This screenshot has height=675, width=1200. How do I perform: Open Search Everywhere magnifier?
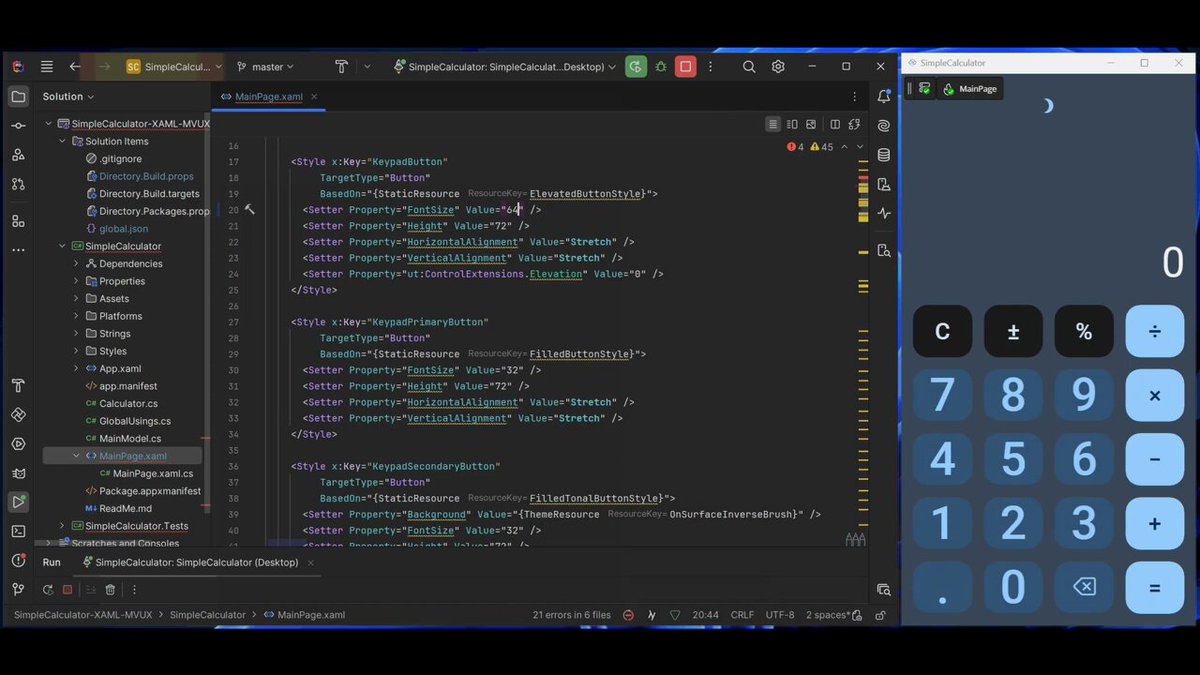(749, 67)
